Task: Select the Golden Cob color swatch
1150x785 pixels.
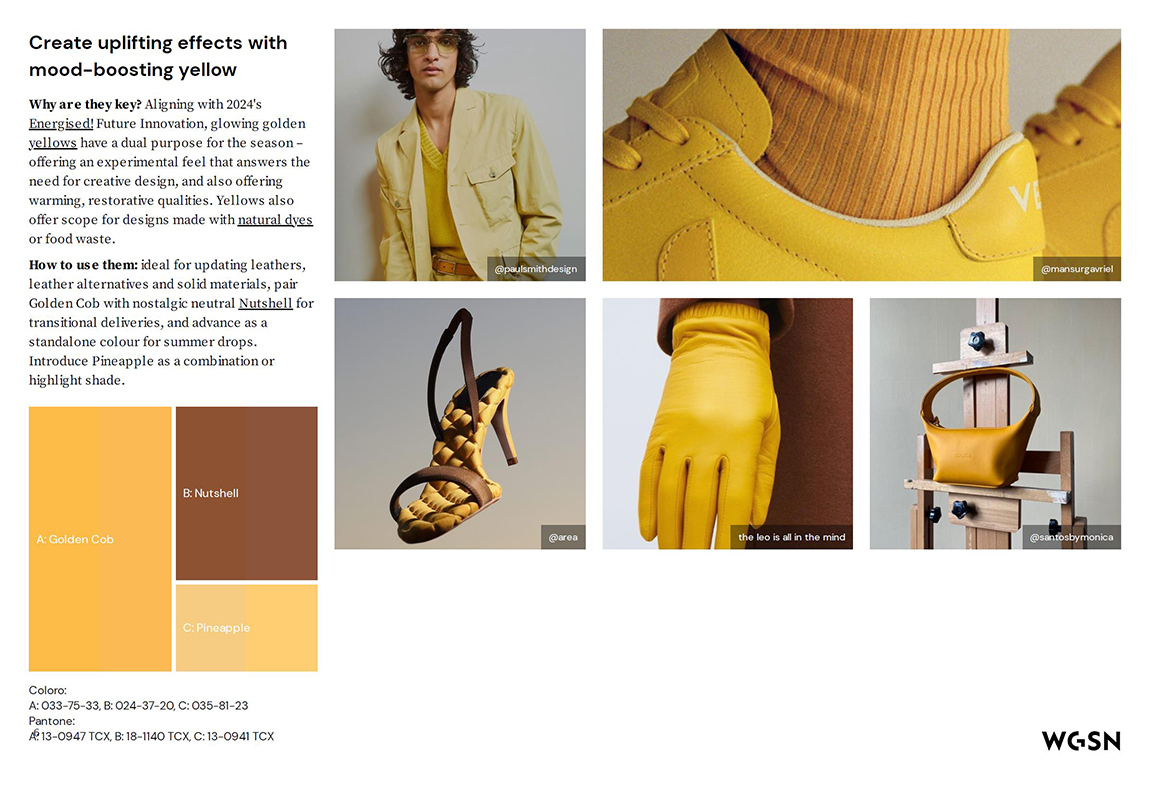Action: tap(100, 539)
